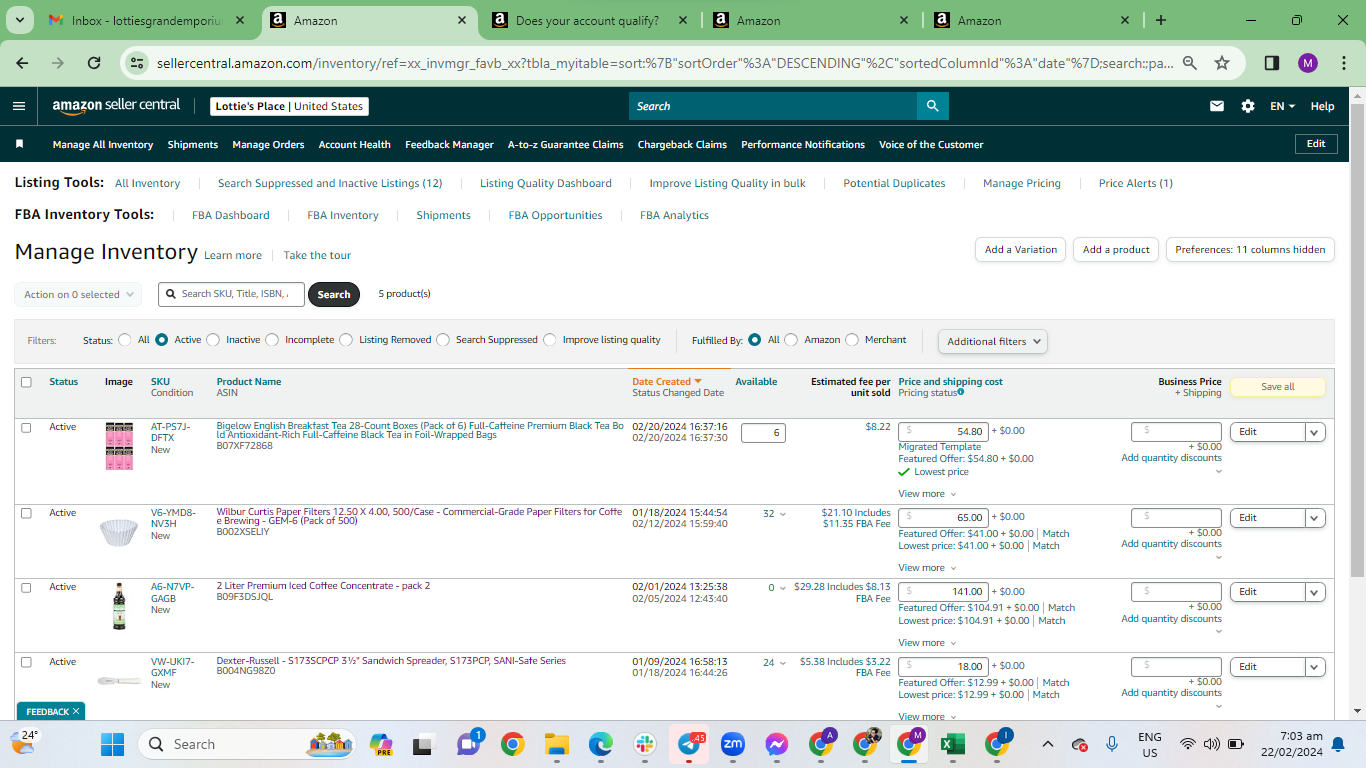Click the Wilbur Curtis paper filter thumbnail
The image size is (1366, 768).
point(119,532)
